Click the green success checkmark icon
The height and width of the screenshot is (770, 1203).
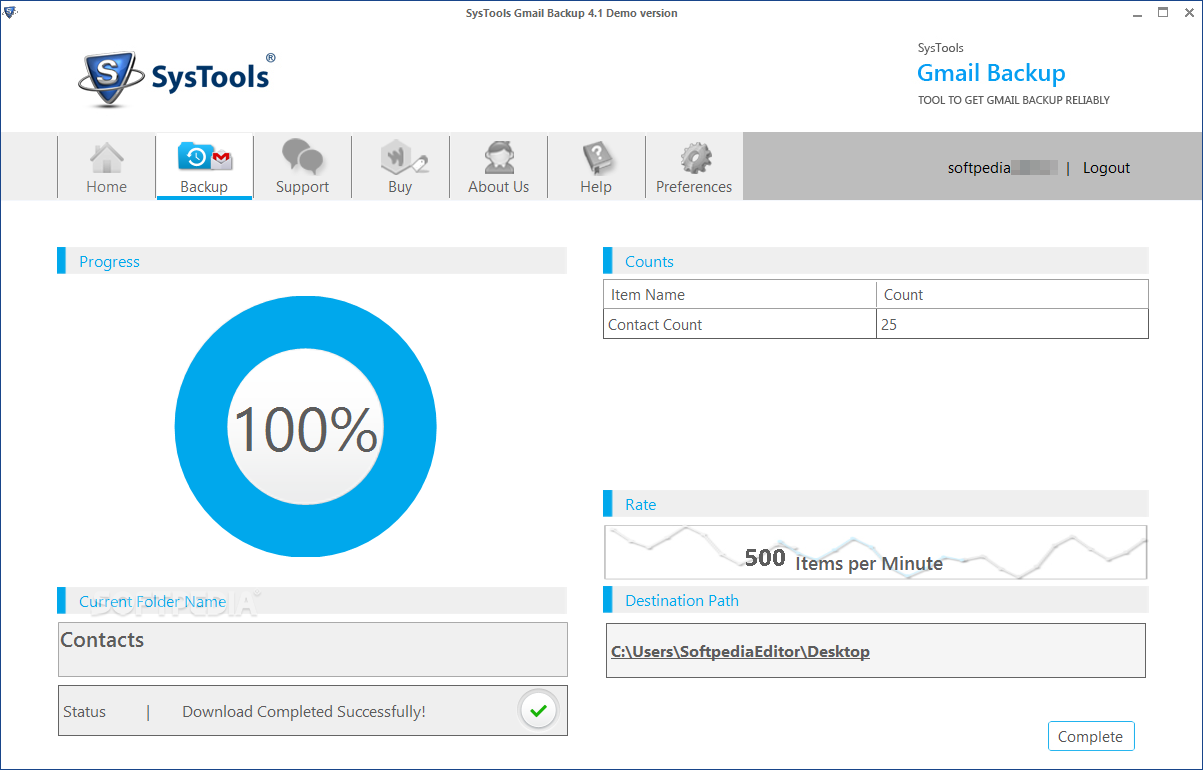tap(538, 711)
